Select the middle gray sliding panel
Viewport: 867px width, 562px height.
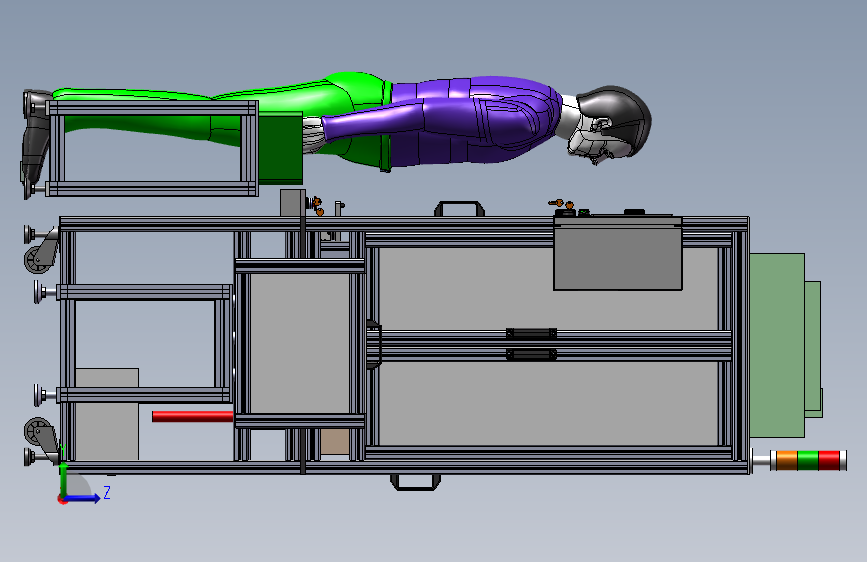point(299,343)
